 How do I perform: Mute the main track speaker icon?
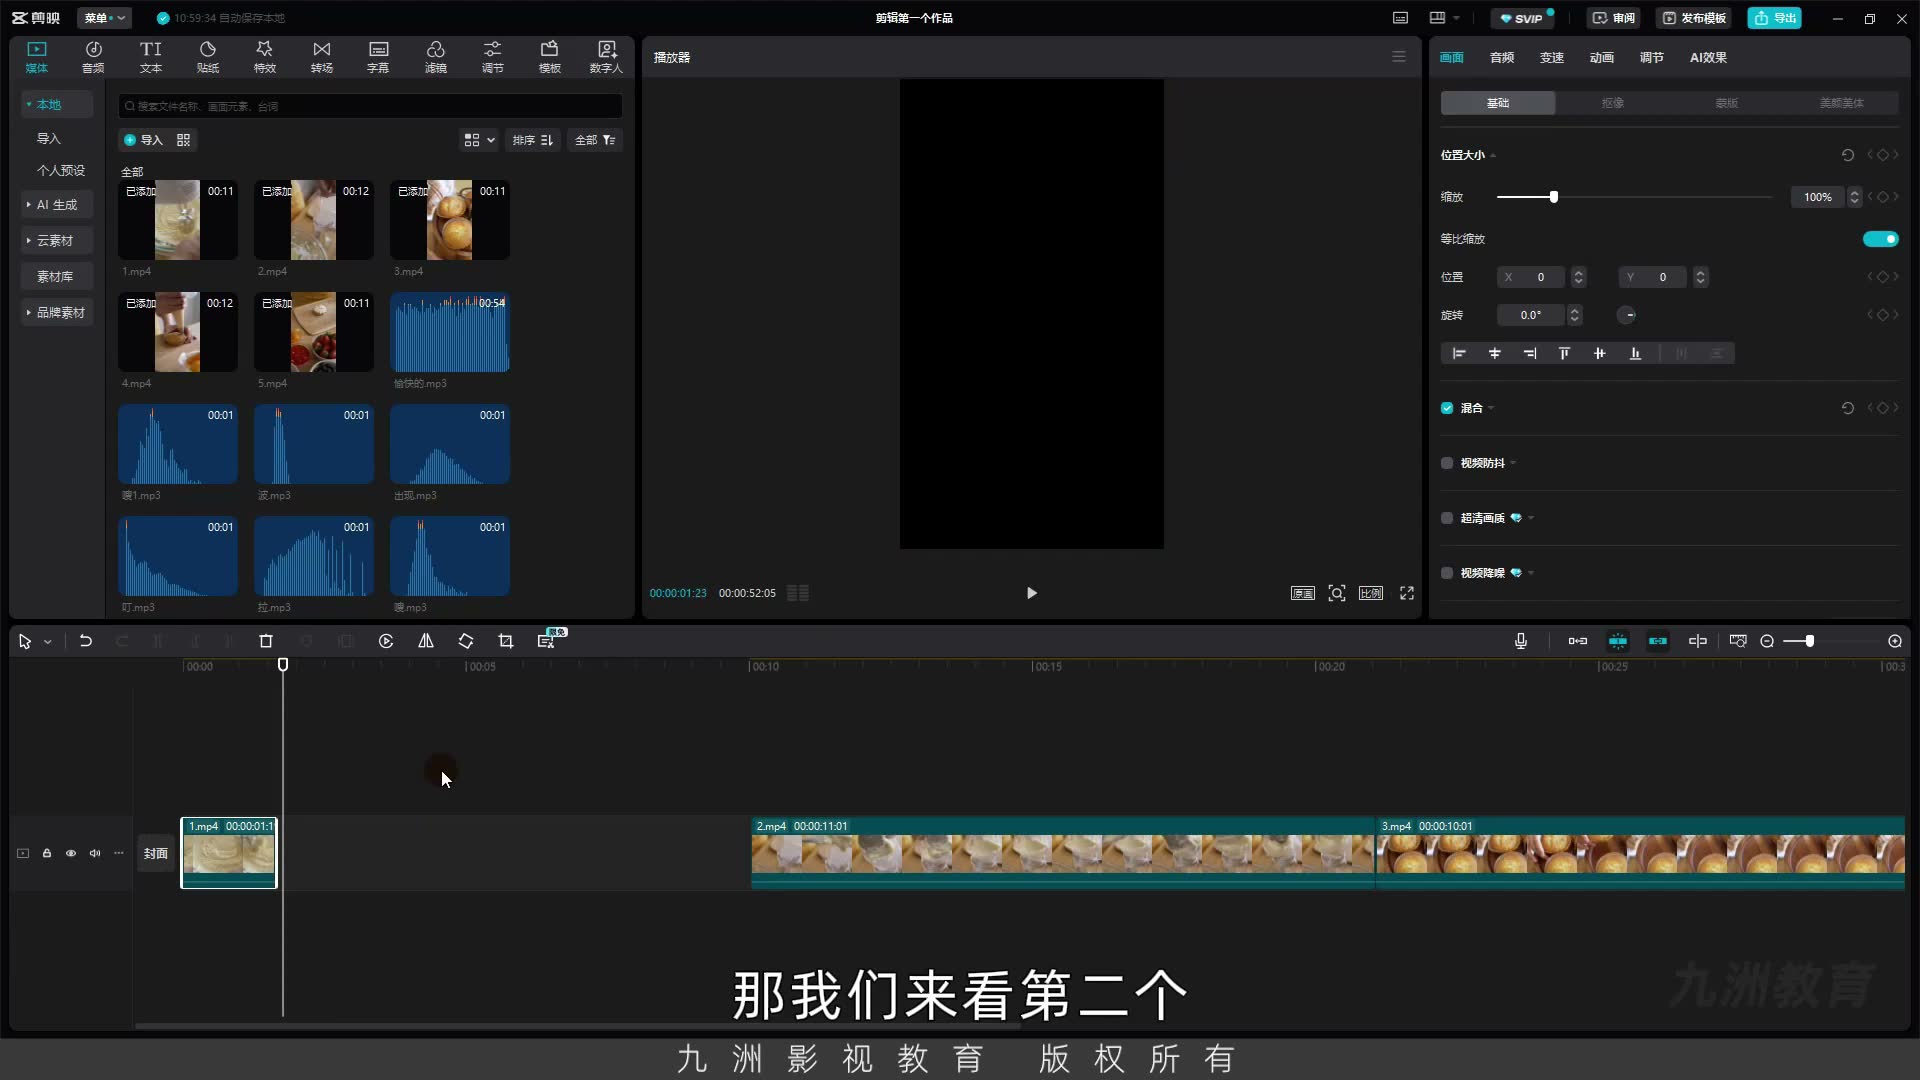95,853
